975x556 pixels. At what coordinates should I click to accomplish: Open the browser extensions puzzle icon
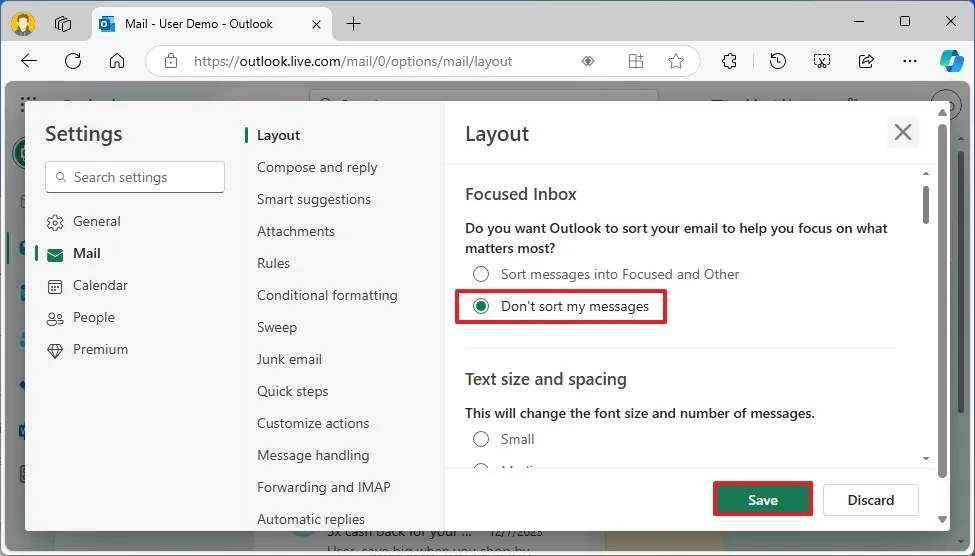(730, 61)
